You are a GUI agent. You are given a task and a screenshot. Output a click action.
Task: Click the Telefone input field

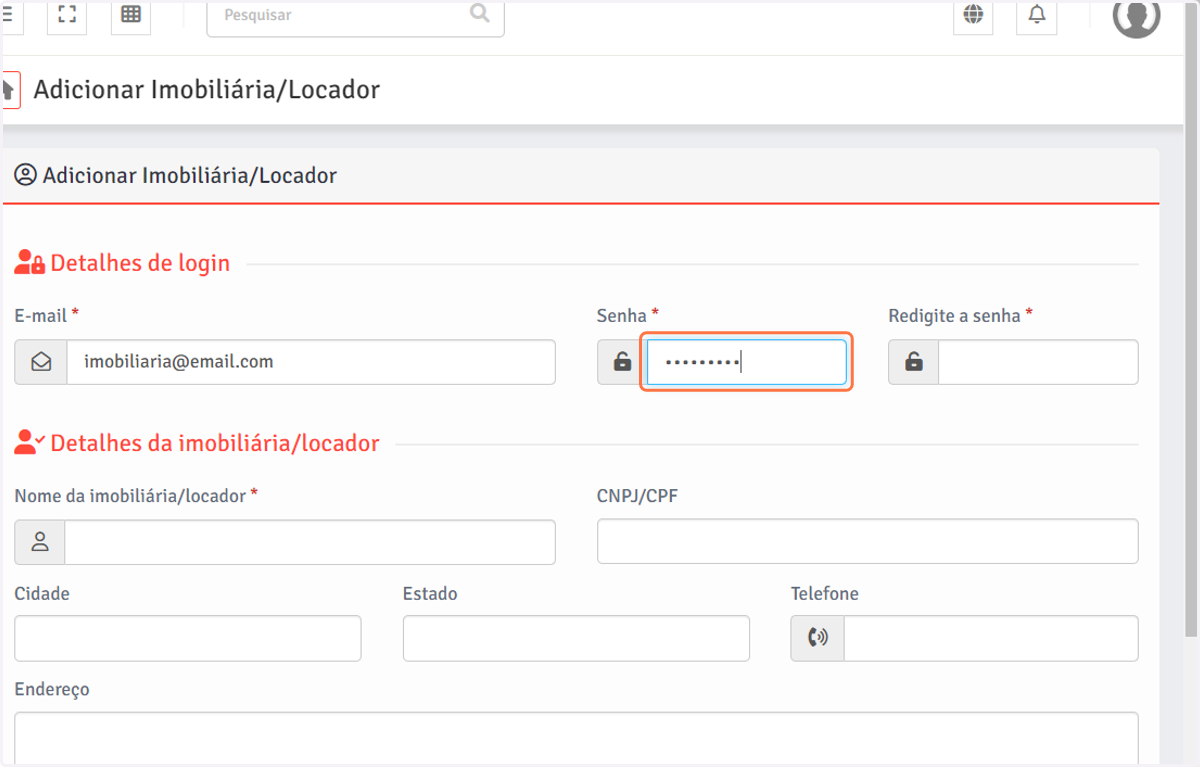[x=991, y=638]
